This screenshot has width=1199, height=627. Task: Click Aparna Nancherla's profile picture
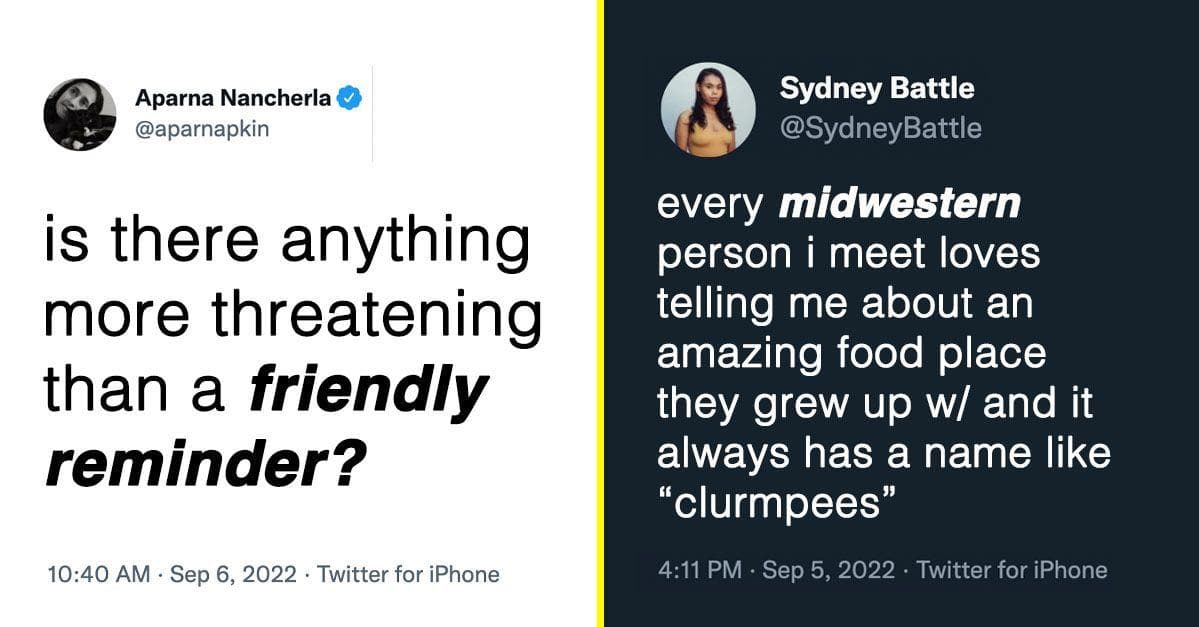pos(80,114)
